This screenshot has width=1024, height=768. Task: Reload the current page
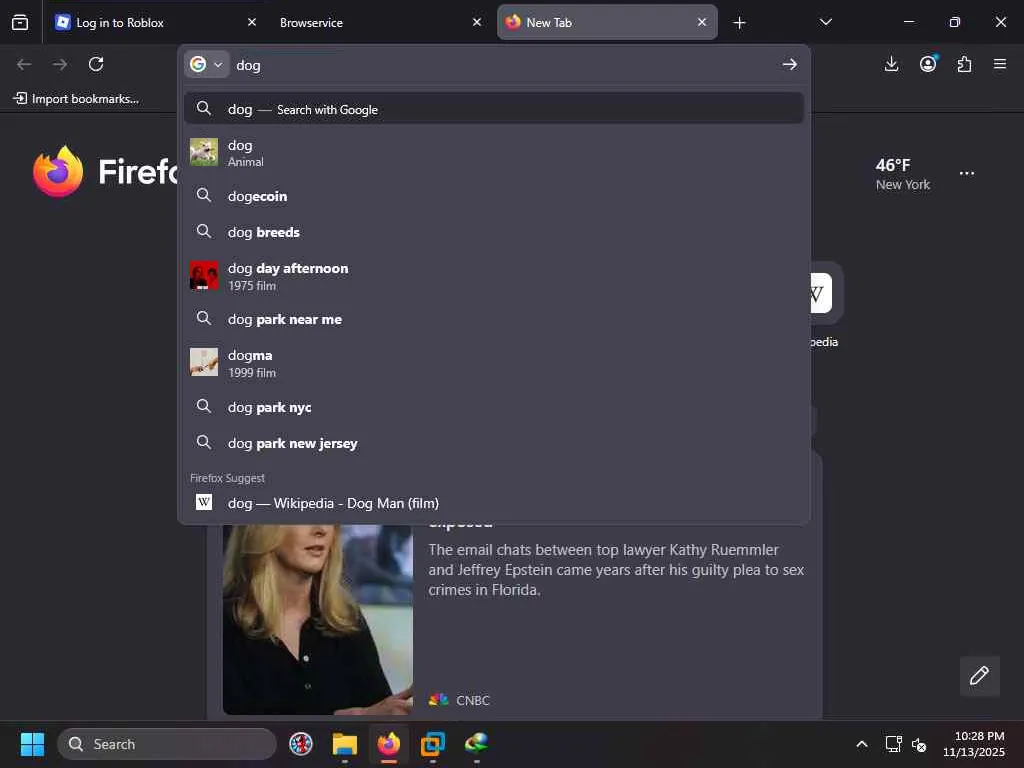pos(96,64)
